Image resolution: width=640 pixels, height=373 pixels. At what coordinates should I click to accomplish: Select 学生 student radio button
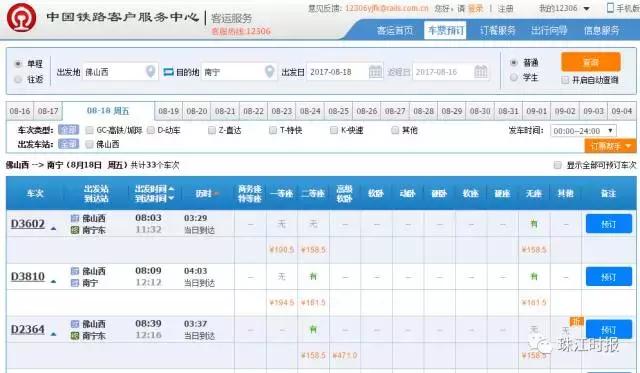(x=514, y=78)
